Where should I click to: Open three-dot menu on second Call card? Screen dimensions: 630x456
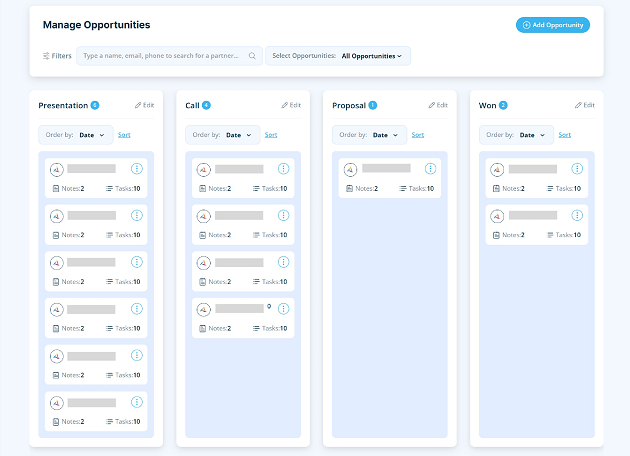(284, 215)
